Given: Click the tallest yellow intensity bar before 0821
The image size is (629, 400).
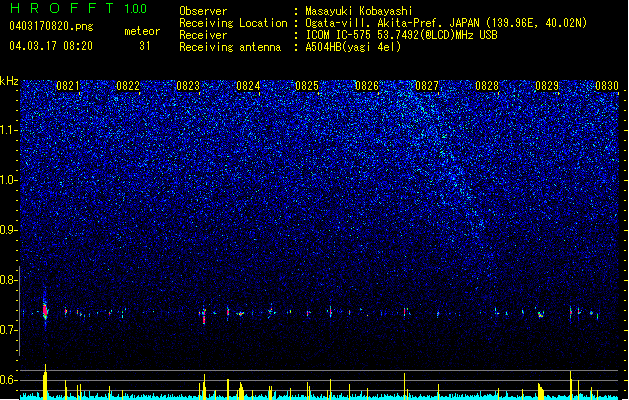Looking at the screenshot, I should (45, 382).
